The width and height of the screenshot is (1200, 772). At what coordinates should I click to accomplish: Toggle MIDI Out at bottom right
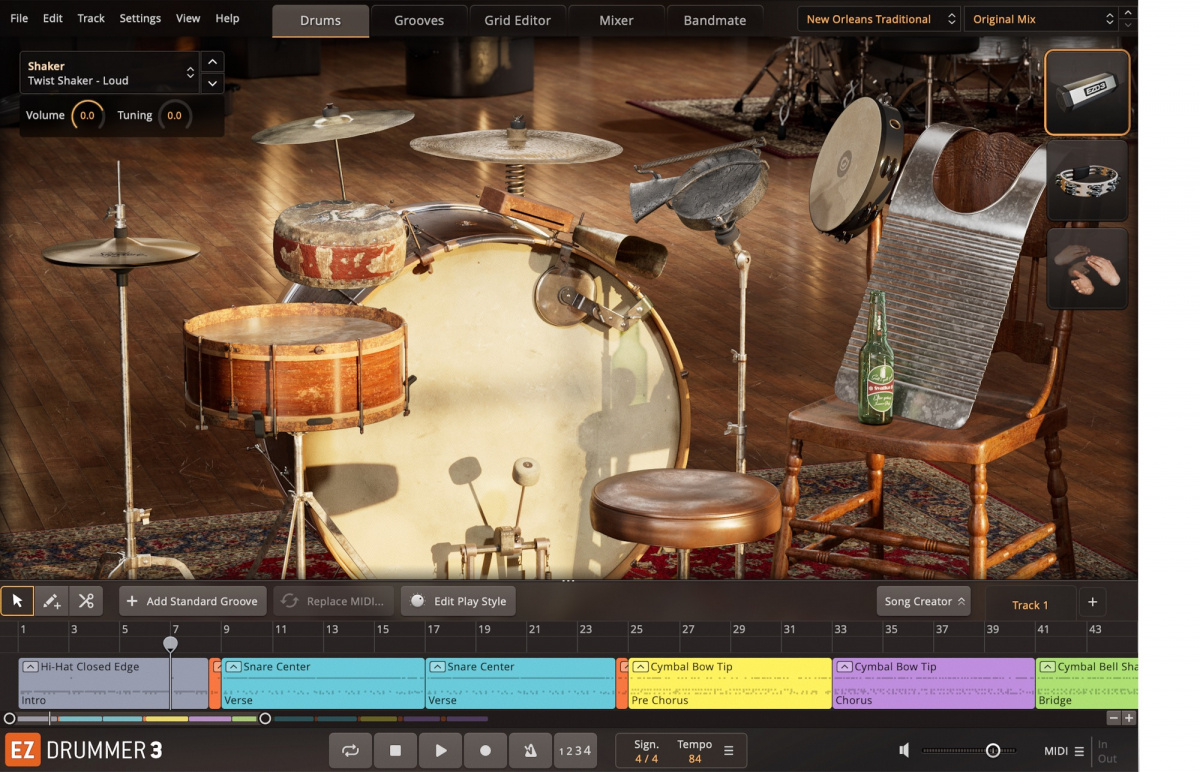pyautogui.click(x=1108, y=757)
